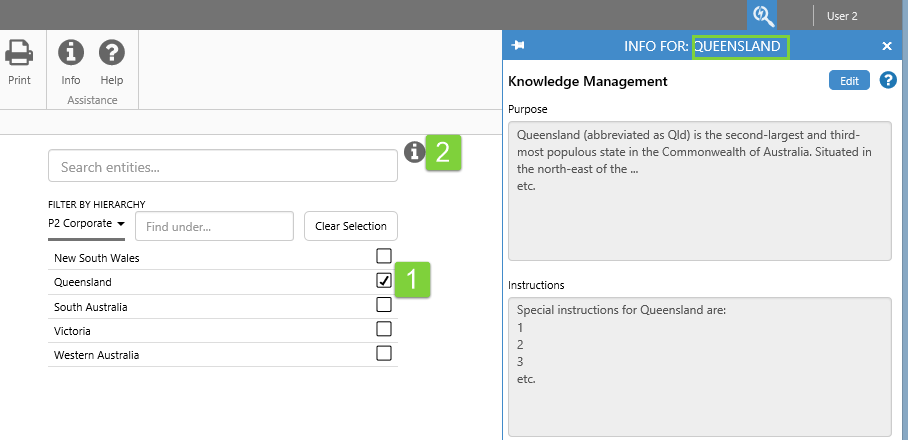Focus the Find under input box
This screenshot has height=440, width=908.
click(x=214, y=226)
